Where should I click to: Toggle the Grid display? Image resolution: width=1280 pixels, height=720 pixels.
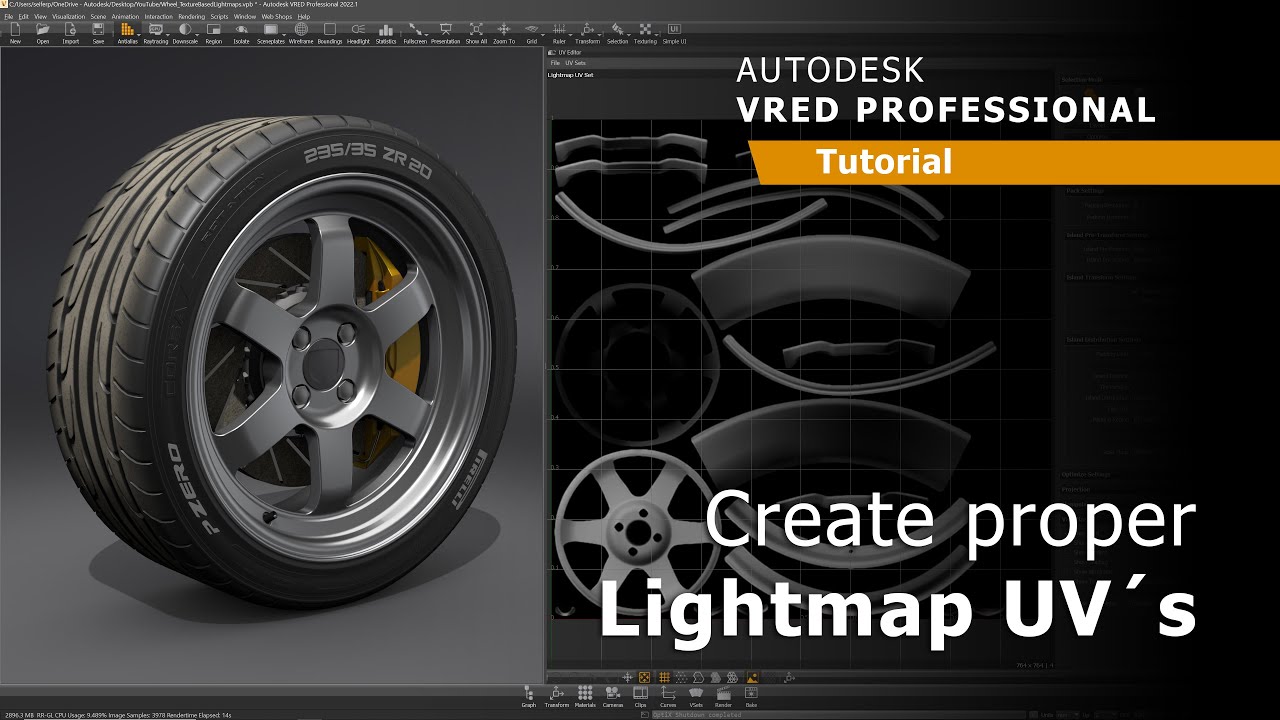531,34
